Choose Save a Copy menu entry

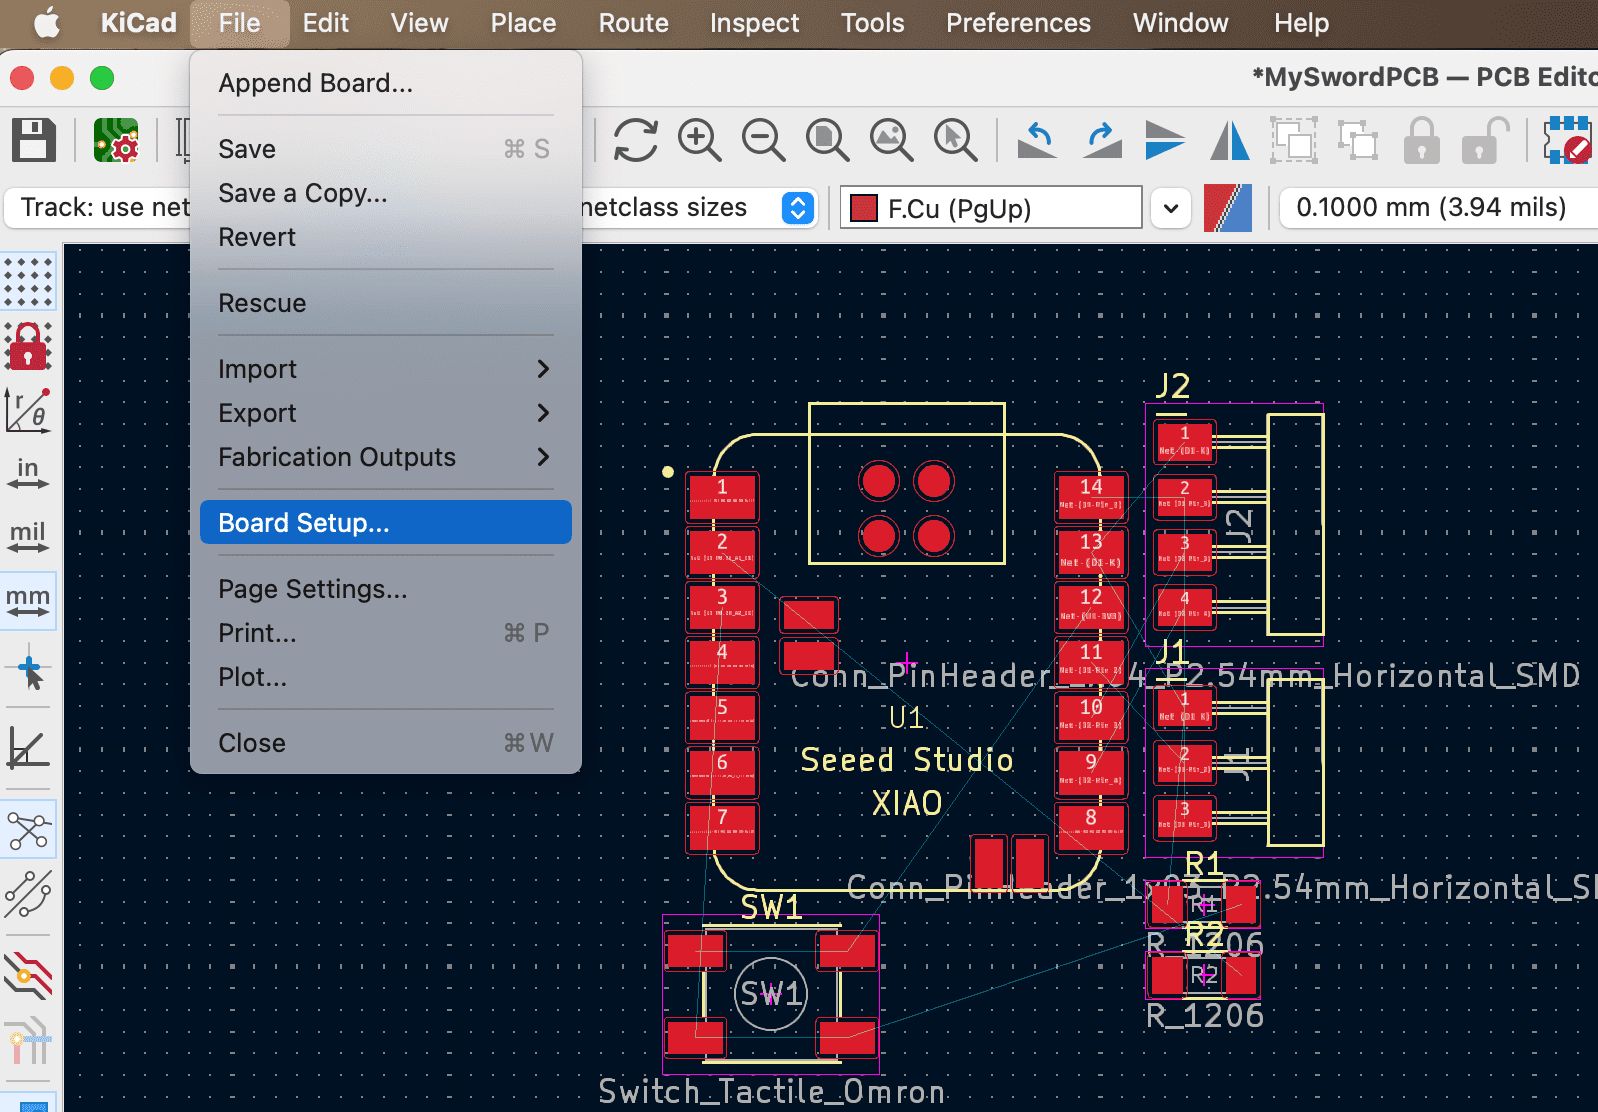(386, 193)
